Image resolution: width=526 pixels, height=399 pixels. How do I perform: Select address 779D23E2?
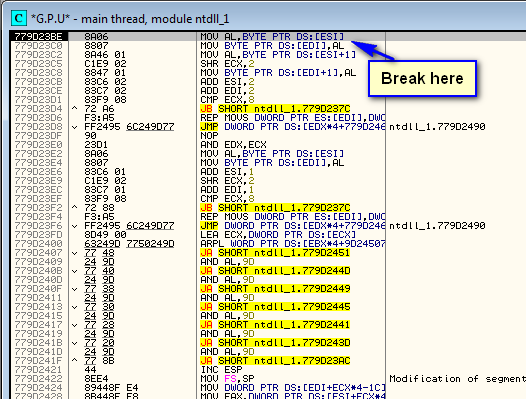click(x=38, y=154)
